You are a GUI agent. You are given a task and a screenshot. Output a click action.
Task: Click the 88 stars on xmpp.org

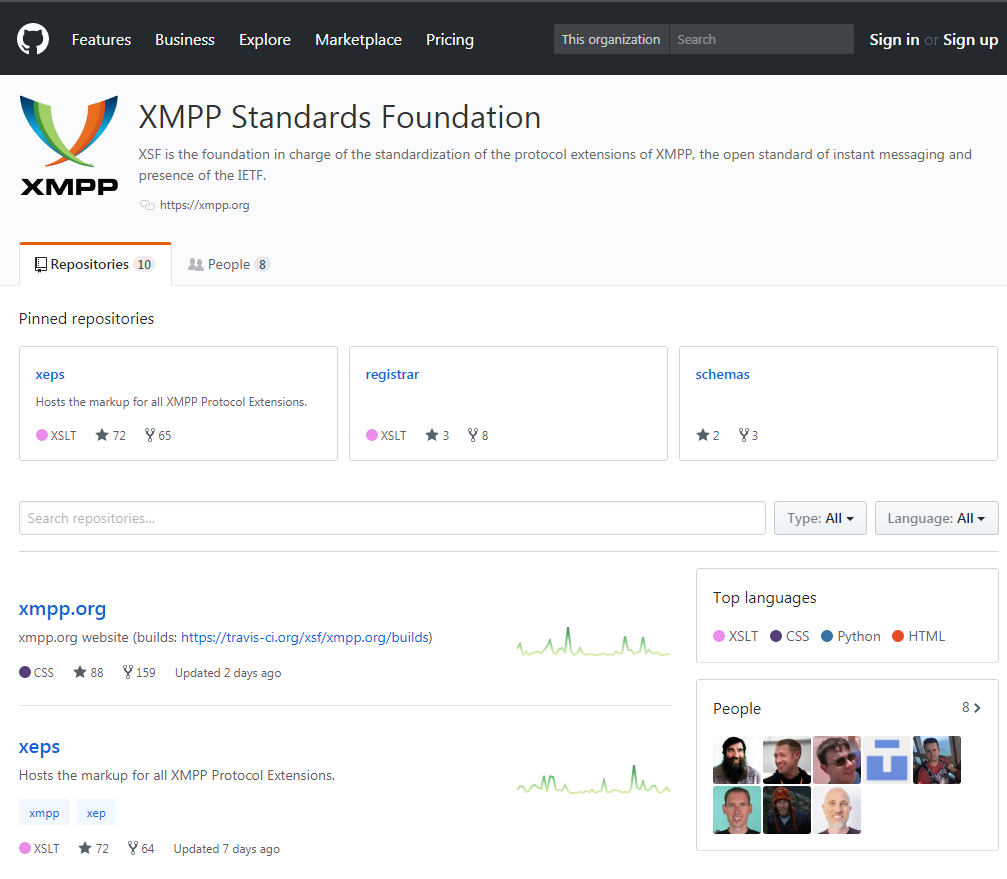89,673
